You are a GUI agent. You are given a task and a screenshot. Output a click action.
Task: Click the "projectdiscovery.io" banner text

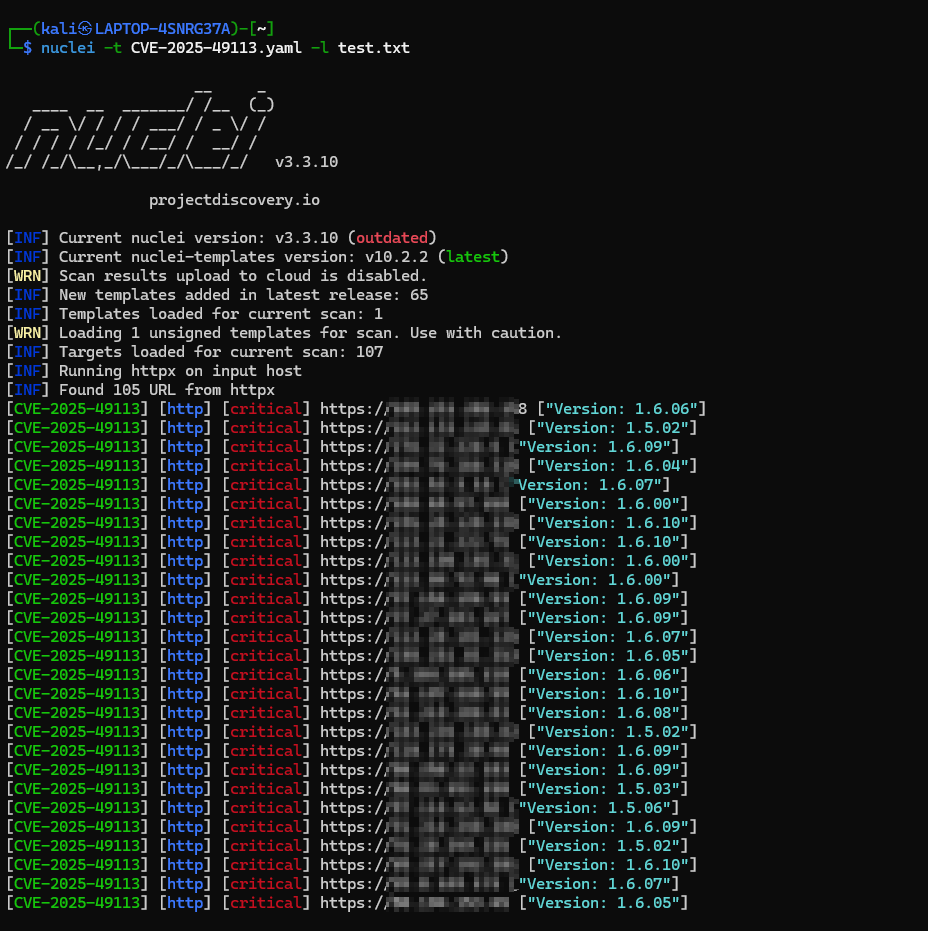pos(235,200)
